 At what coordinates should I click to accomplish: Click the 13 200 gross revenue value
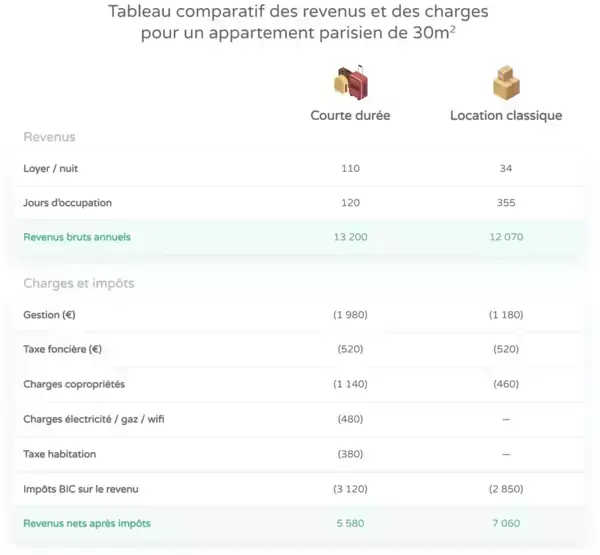350,237
